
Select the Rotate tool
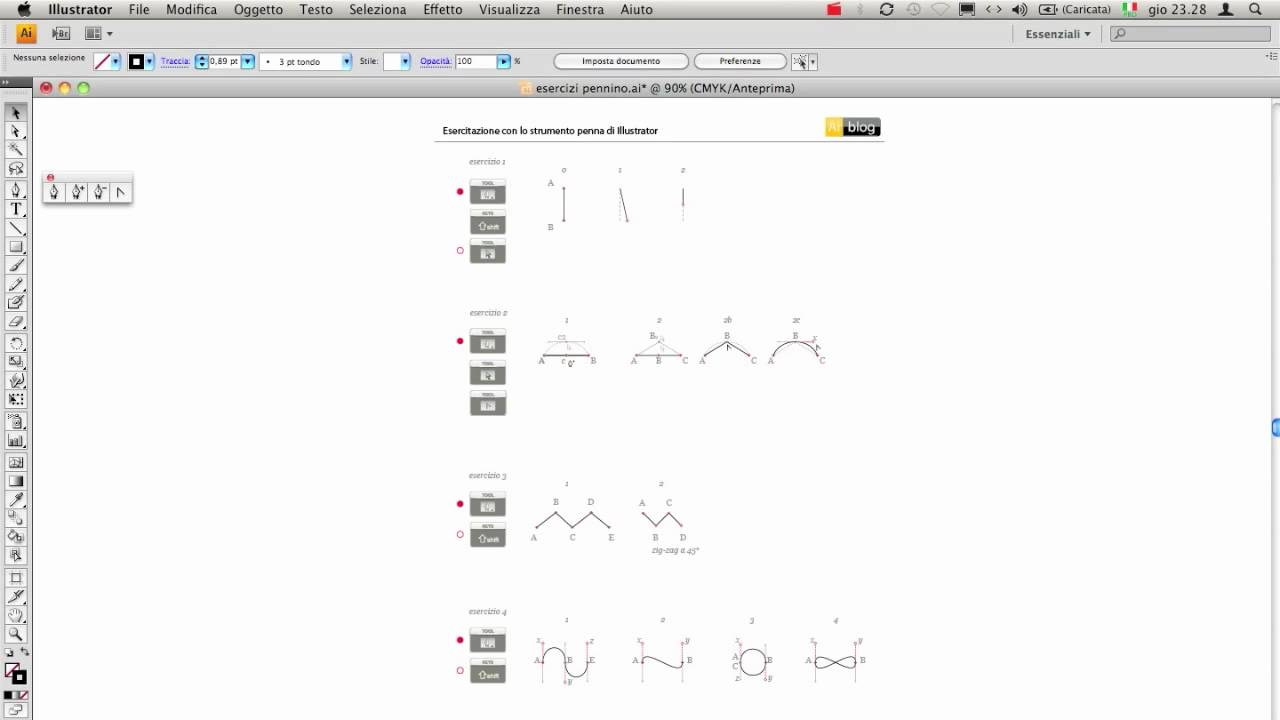[x=16, y=343]
